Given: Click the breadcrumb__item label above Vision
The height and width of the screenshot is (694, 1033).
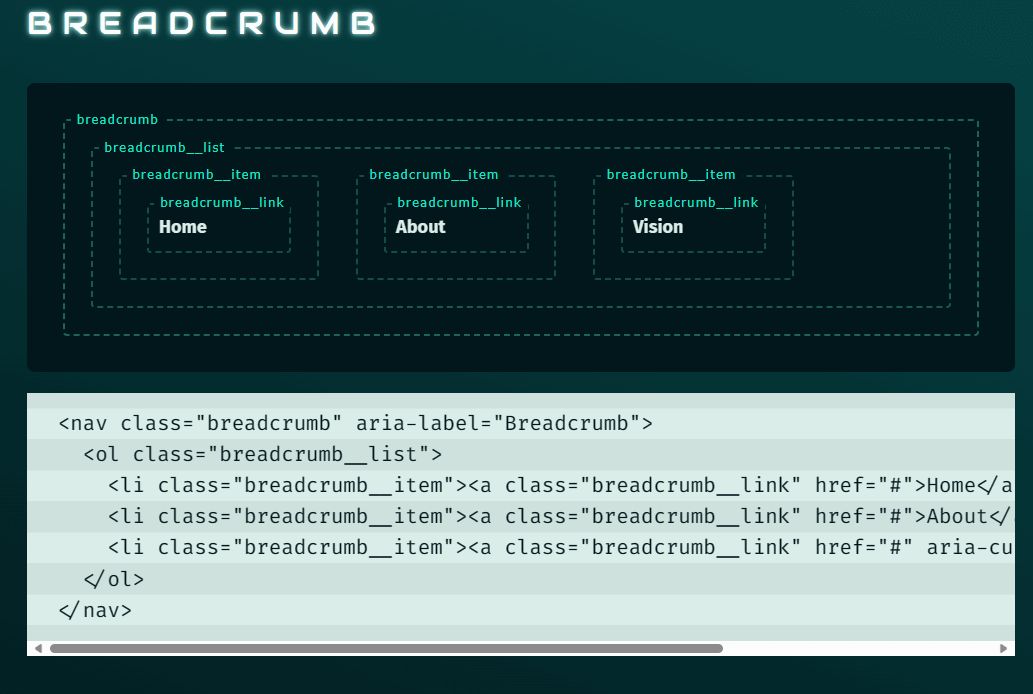Looking at the screenshot, I should point(670,175).
